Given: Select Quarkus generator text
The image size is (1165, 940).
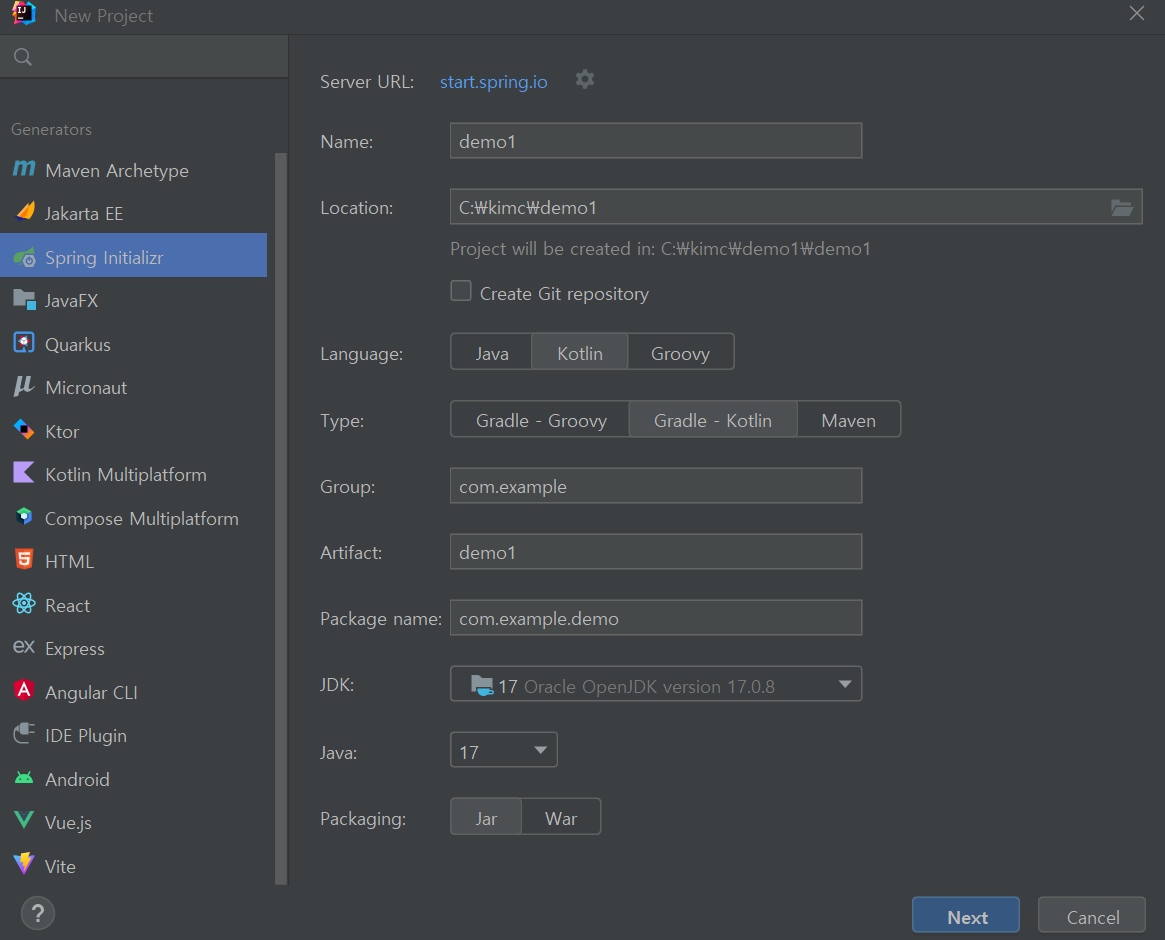Looking at the screenshot, I should [x=78, y=344].
